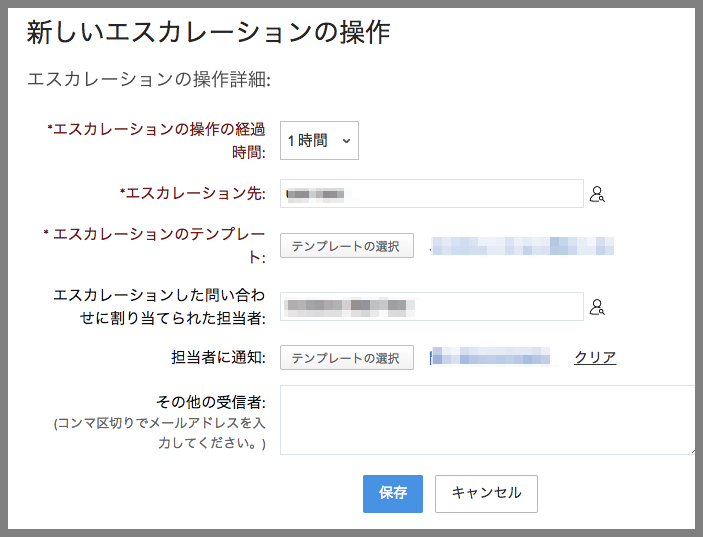Focus the assigned 担当者 text field

431,307
